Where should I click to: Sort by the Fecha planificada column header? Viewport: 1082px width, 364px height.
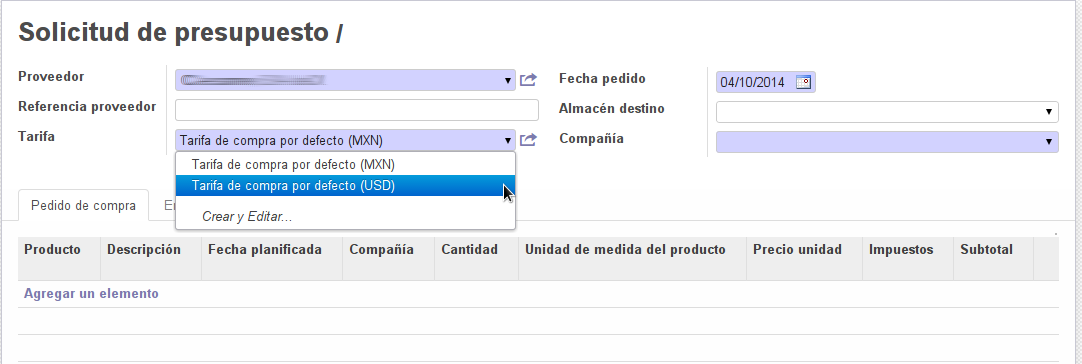pyautogui.click(x=264, y=250)
